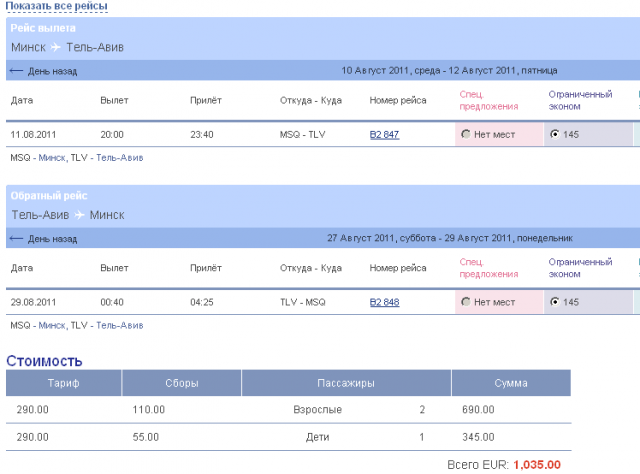This screenshot has height=474, width=640.
Task: Click arrow icon in Тель-Авив to Минск header
Action: pyautogui.click(x=79, y=215)
